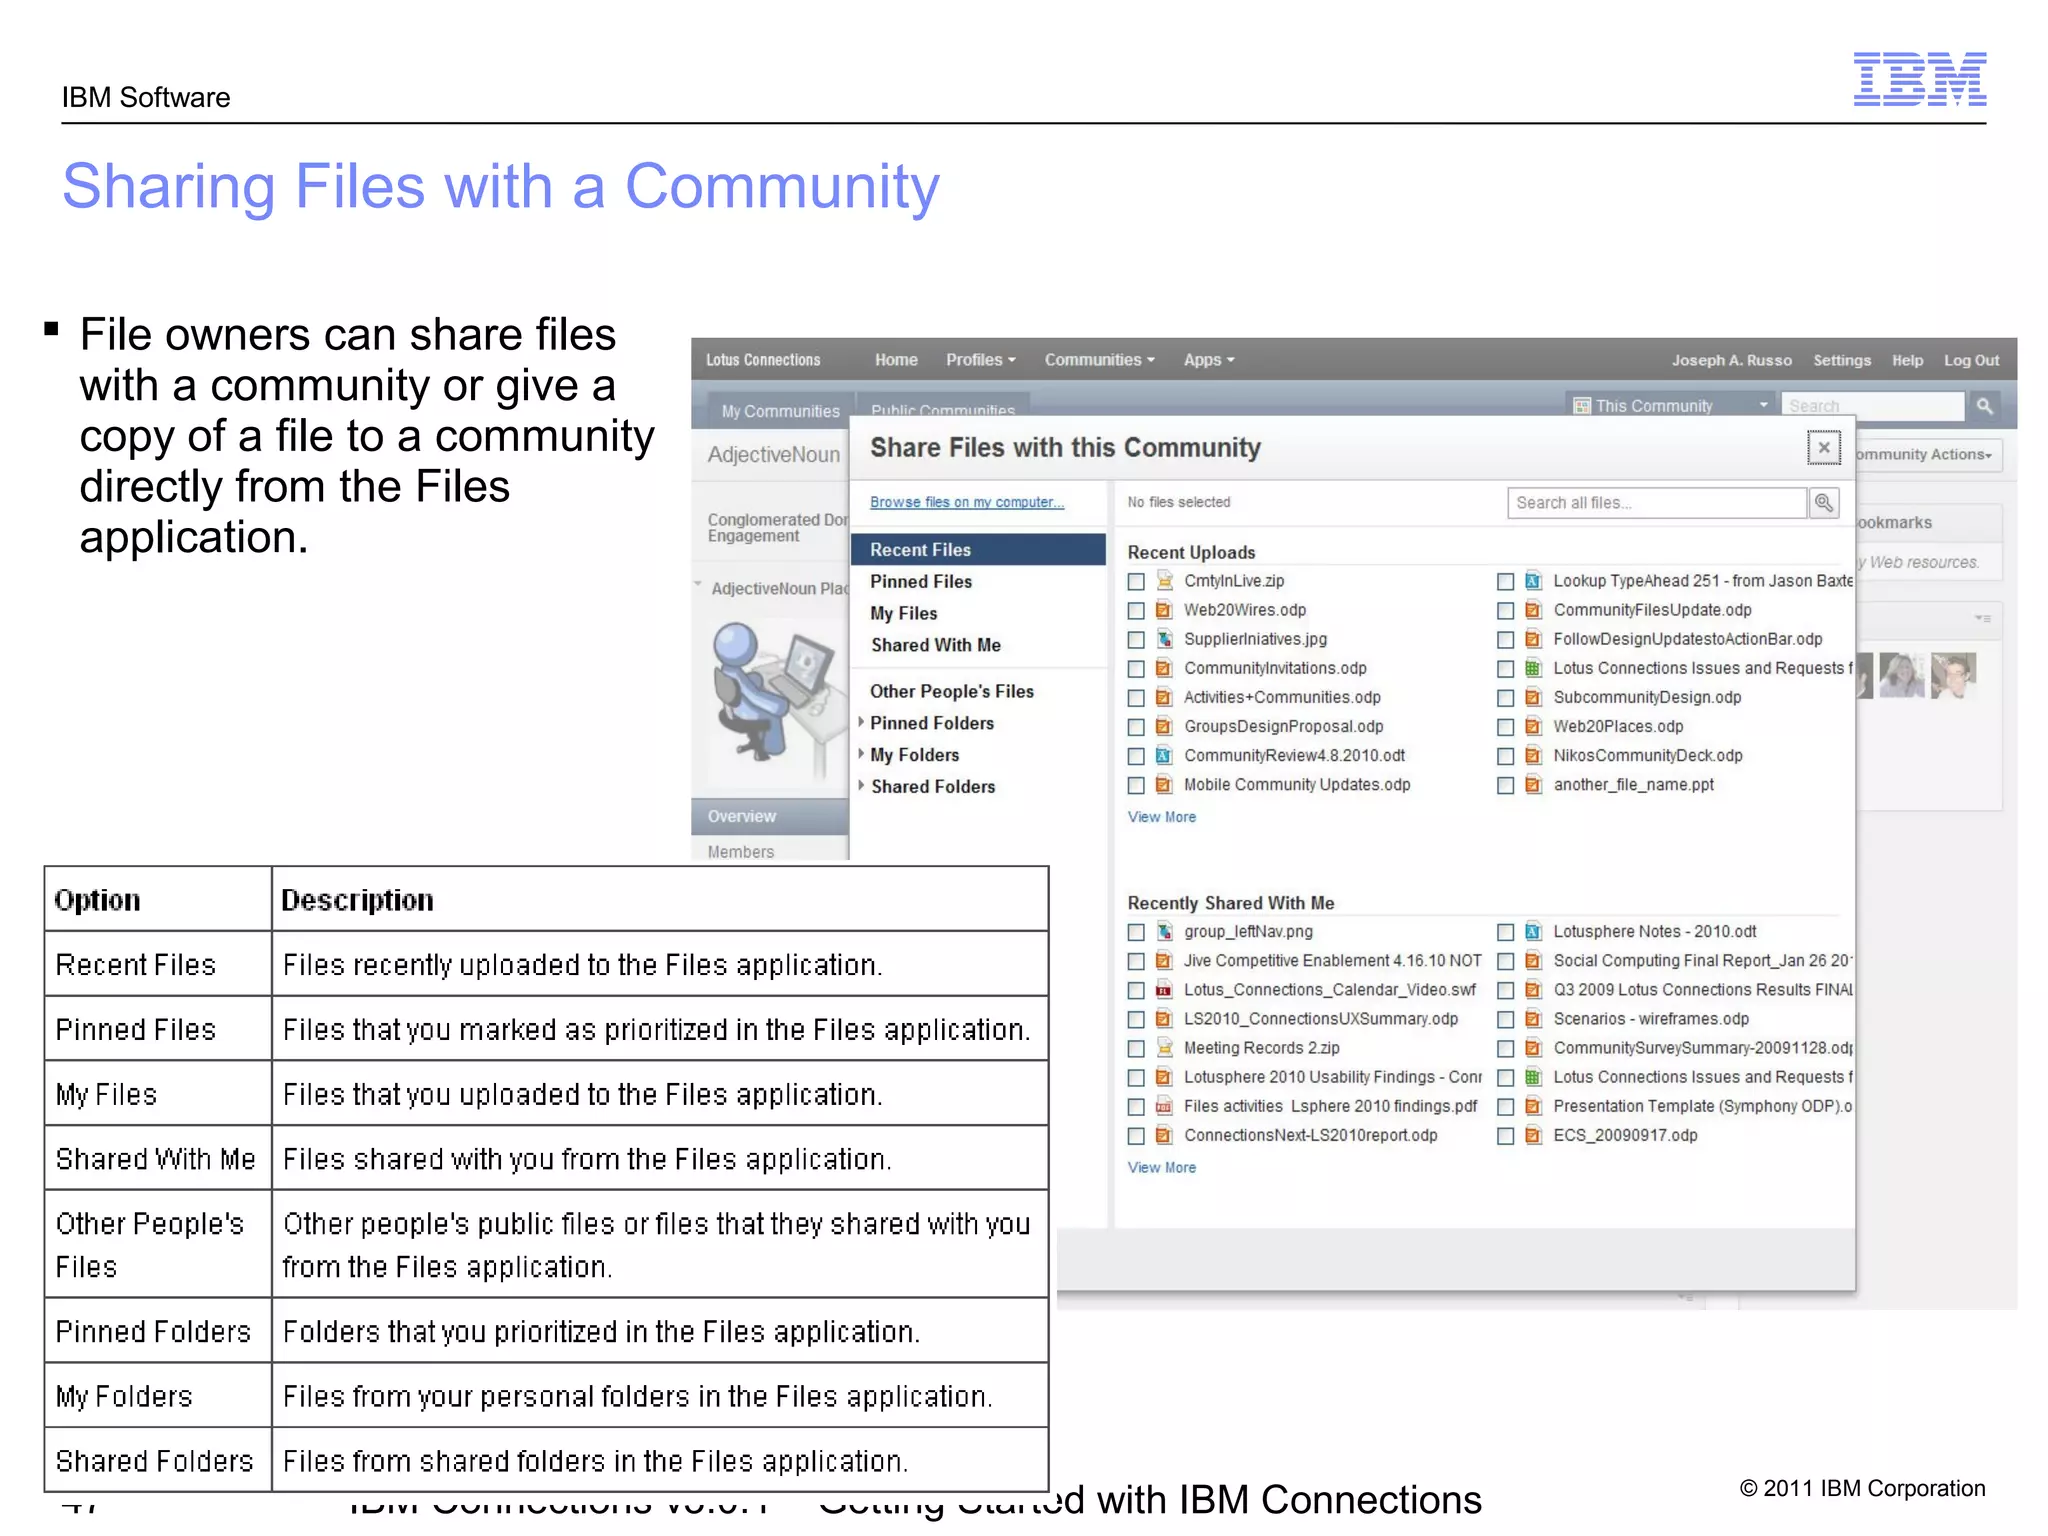Click the document icon next to CommunityReview4.8.2010.odt
The width and height of the screenshot is (2048, 1536).
point(1164,756)
